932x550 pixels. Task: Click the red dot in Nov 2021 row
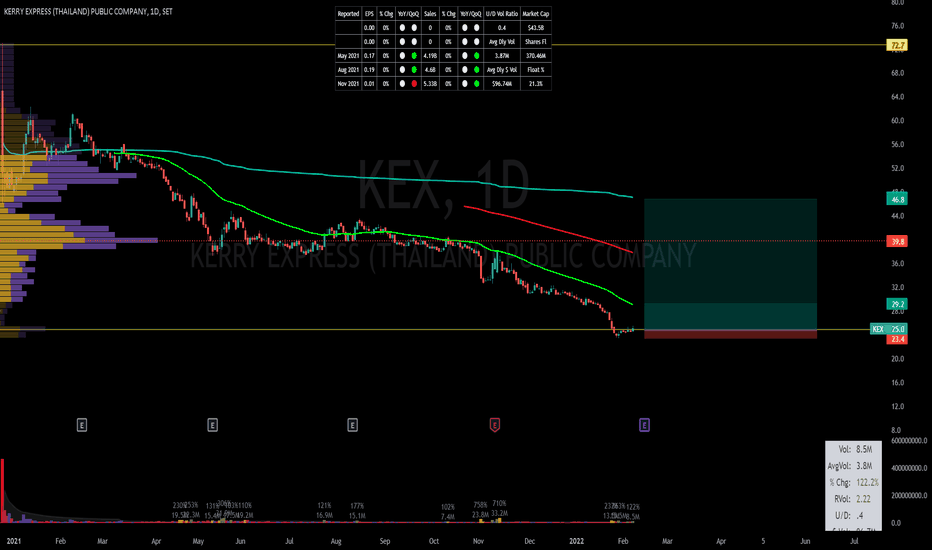tap(414, 84)
